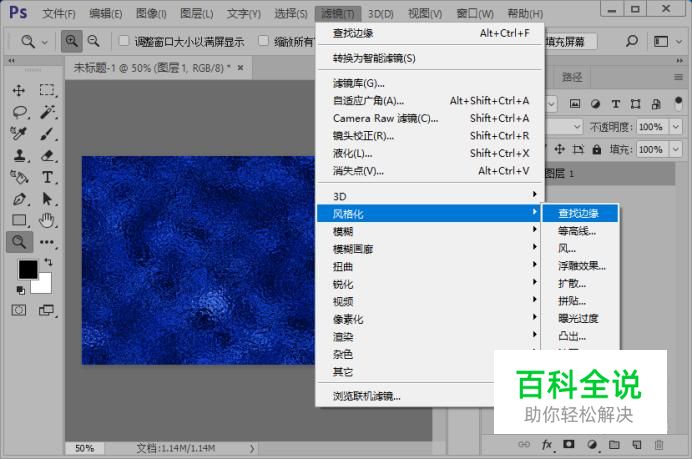Screen dimensions: 692x459
Task: Expand the 像素化 submenu
Action: (429, 319)
